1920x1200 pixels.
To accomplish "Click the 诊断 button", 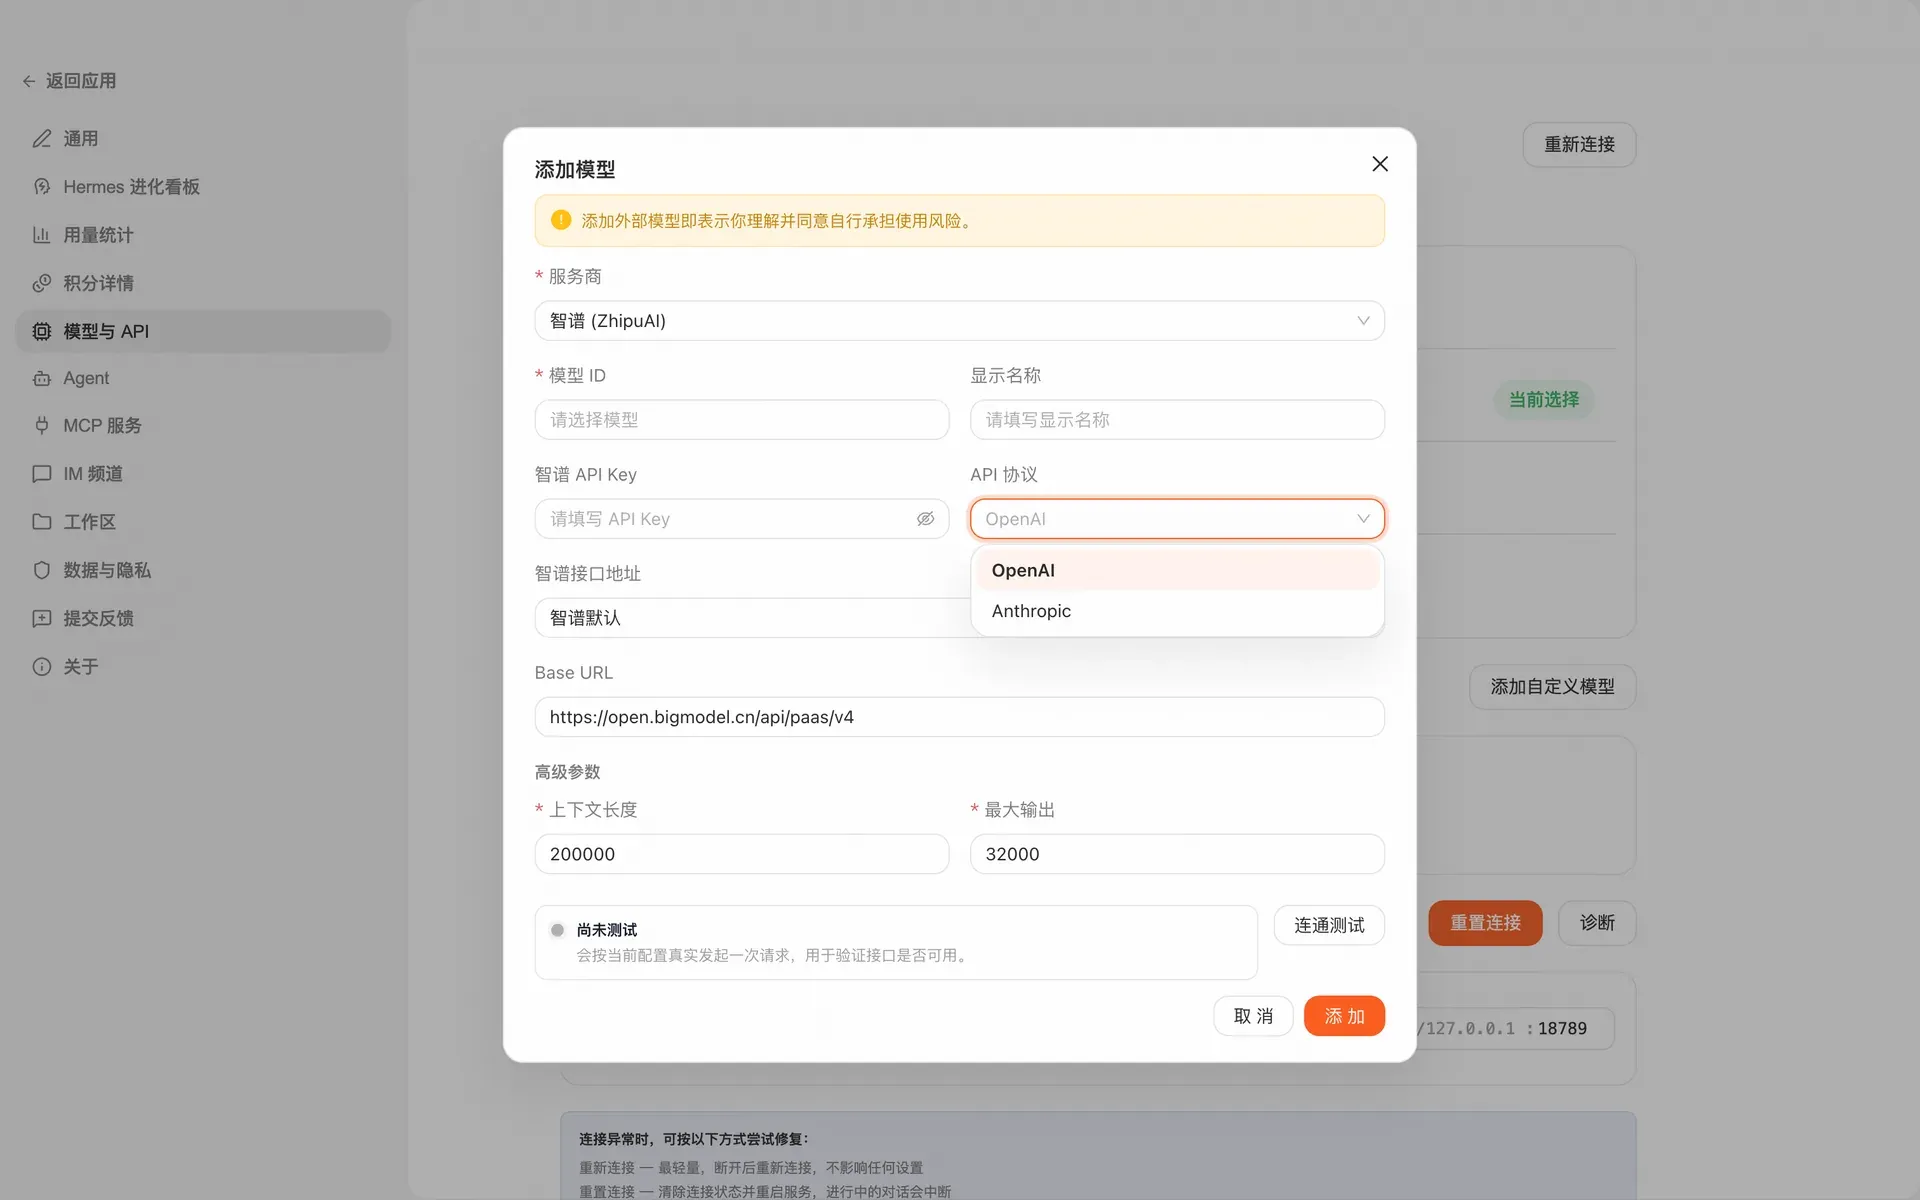I will pos(1597,923).
